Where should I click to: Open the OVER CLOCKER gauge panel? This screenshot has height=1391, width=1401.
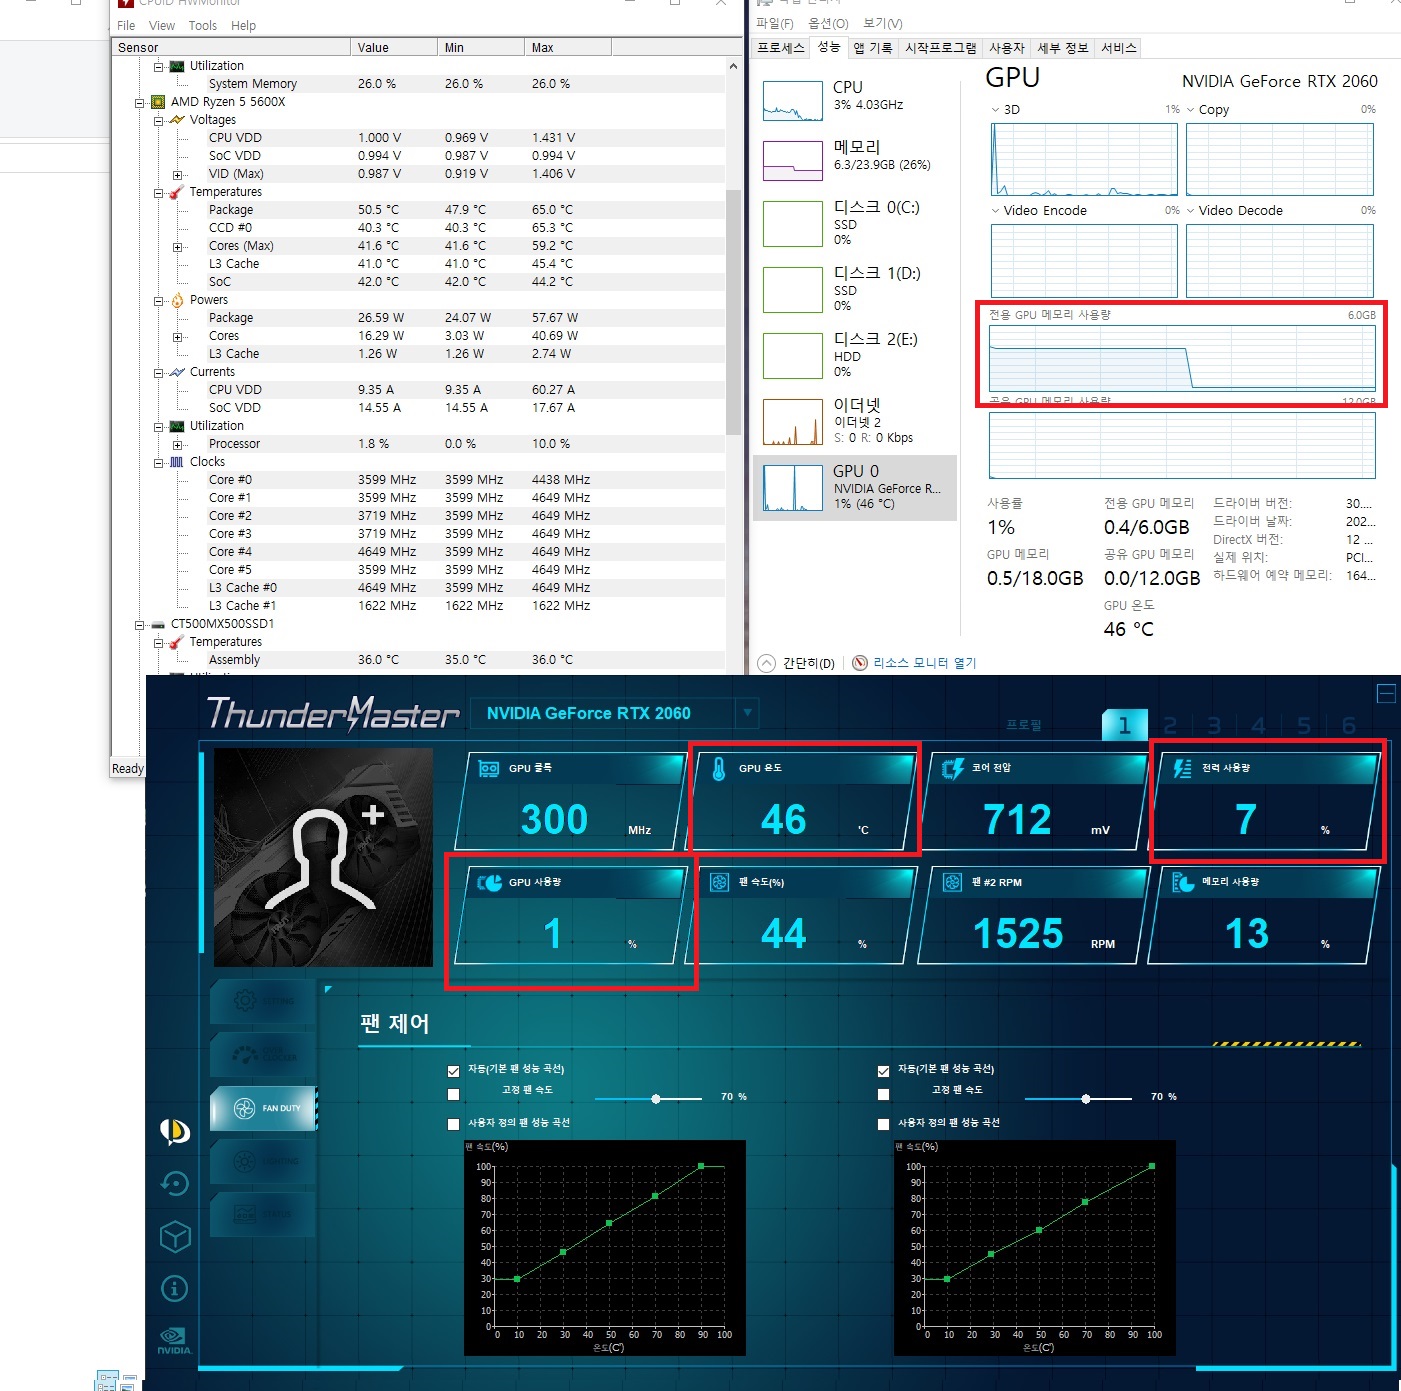[x=263, y=1054]
